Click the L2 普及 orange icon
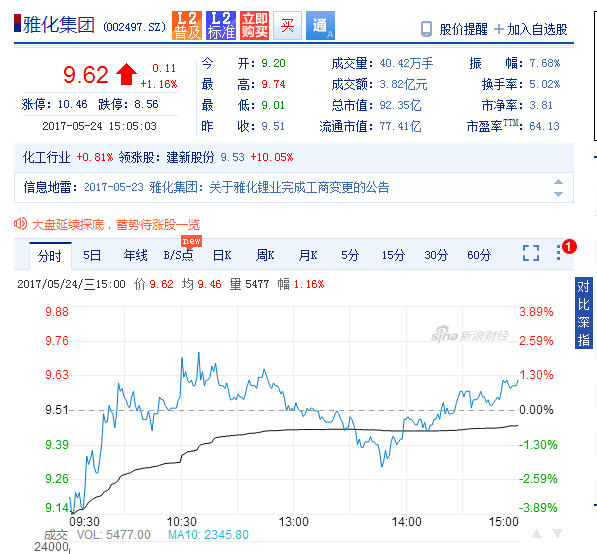This screenshot has width=597, height=554. pos(187,26)
